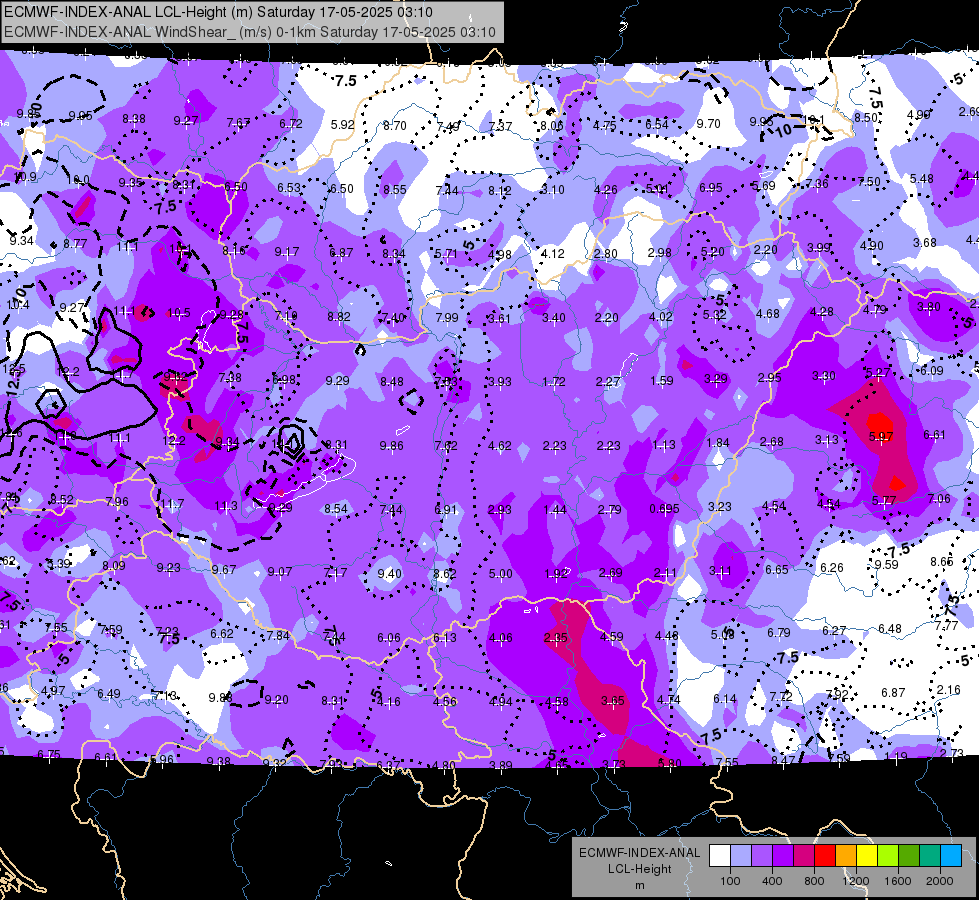Select the 1.84 grid value
979x900 pixels.
coord(718,443)
